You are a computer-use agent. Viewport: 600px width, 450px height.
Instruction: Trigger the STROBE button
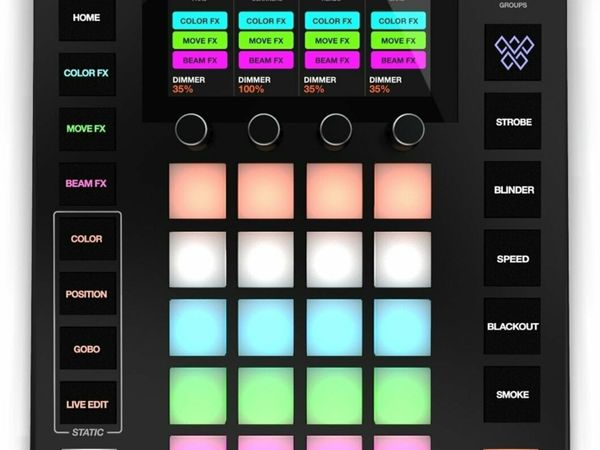pyautogui.click(x=513, y=122)
